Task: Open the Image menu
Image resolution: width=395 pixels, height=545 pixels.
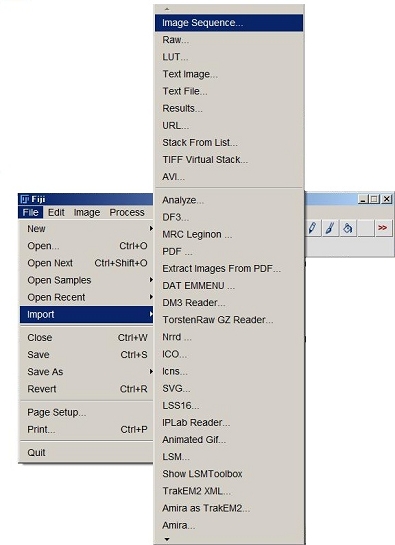Action: [x=87, y=212]
